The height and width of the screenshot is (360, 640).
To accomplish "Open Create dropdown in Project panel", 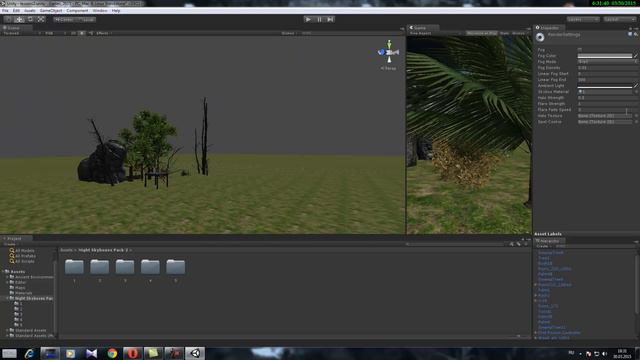I will 10,244.
